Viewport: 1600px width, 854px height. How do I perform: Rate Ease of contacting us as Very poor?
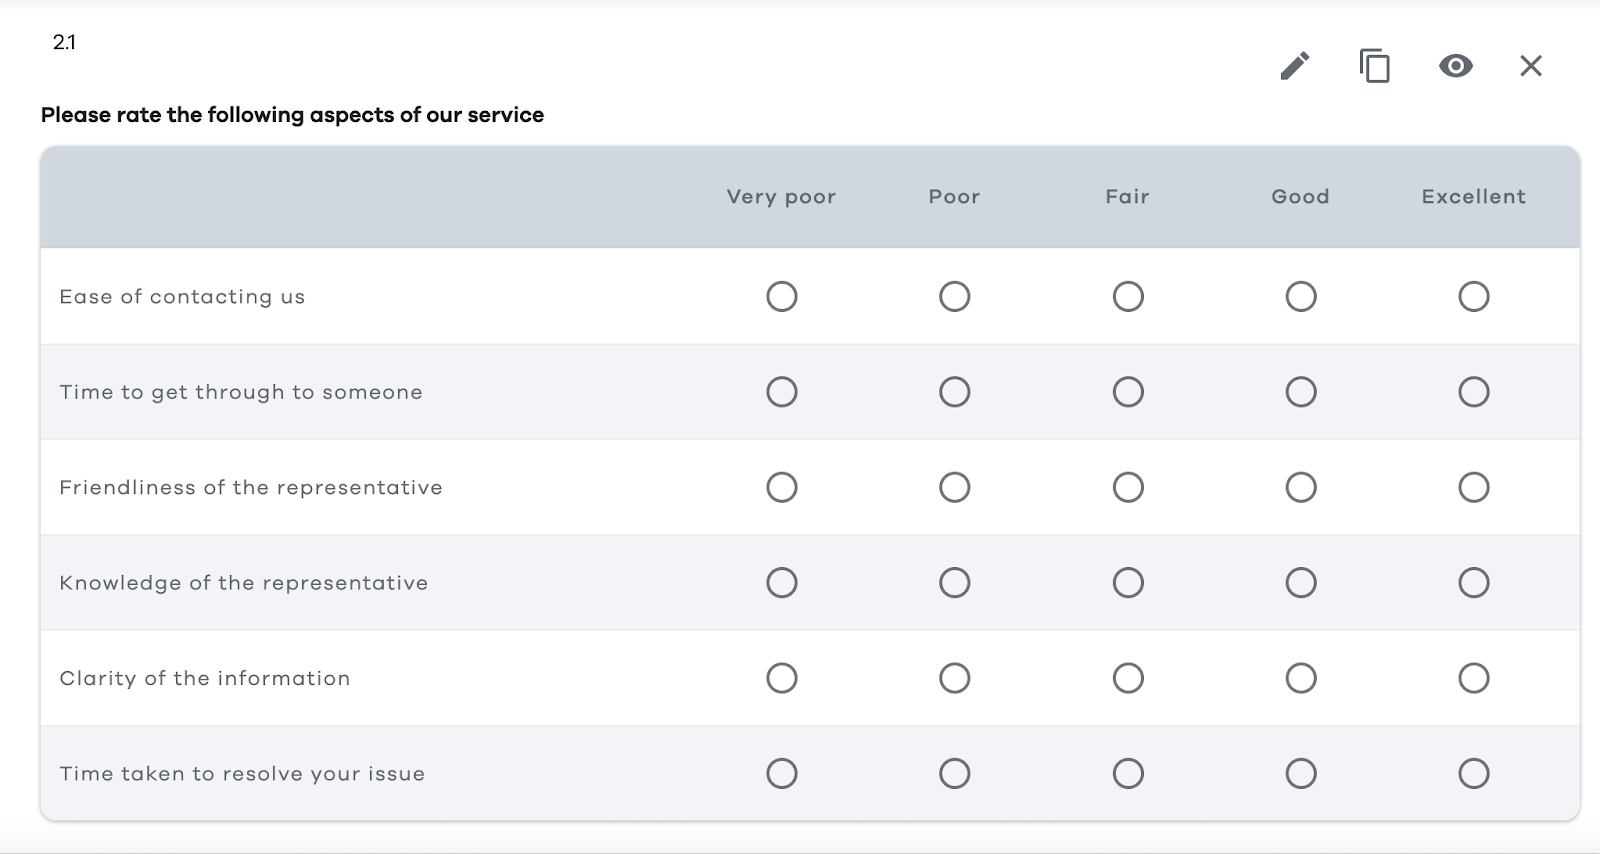(782, 297)
